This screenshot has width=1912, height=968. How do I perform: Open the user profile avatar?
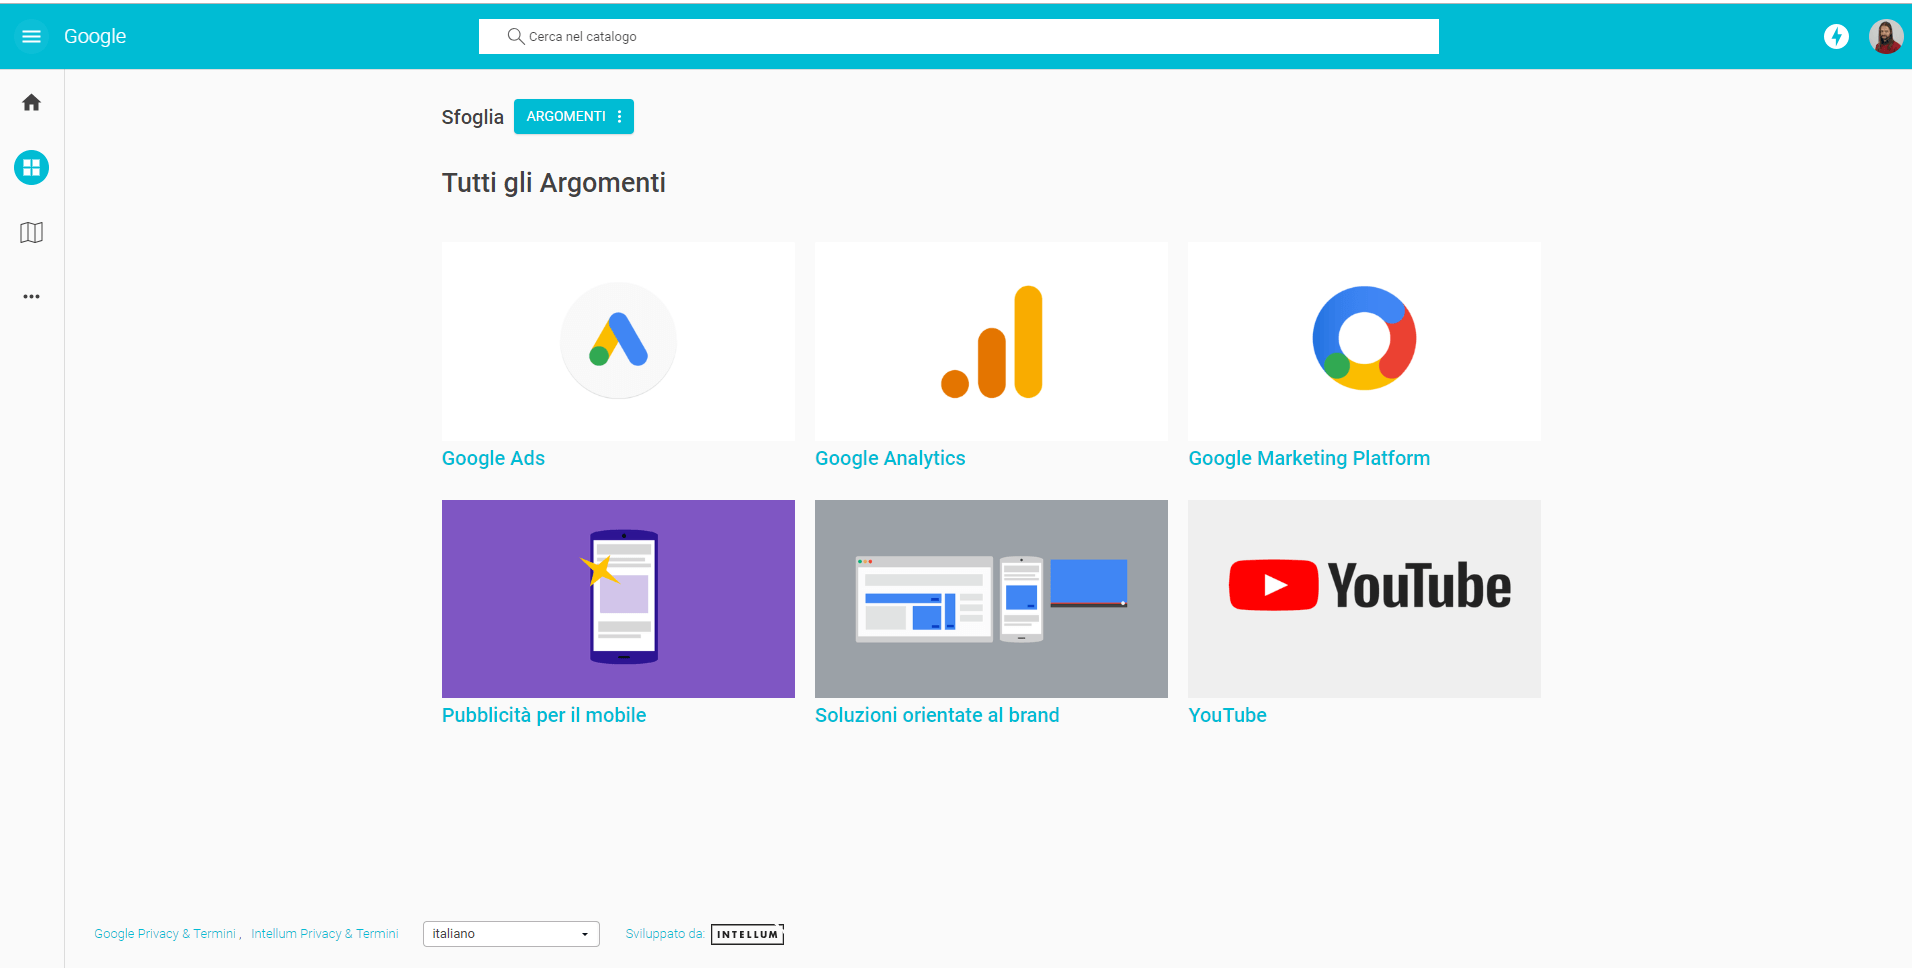point(1885,37)
